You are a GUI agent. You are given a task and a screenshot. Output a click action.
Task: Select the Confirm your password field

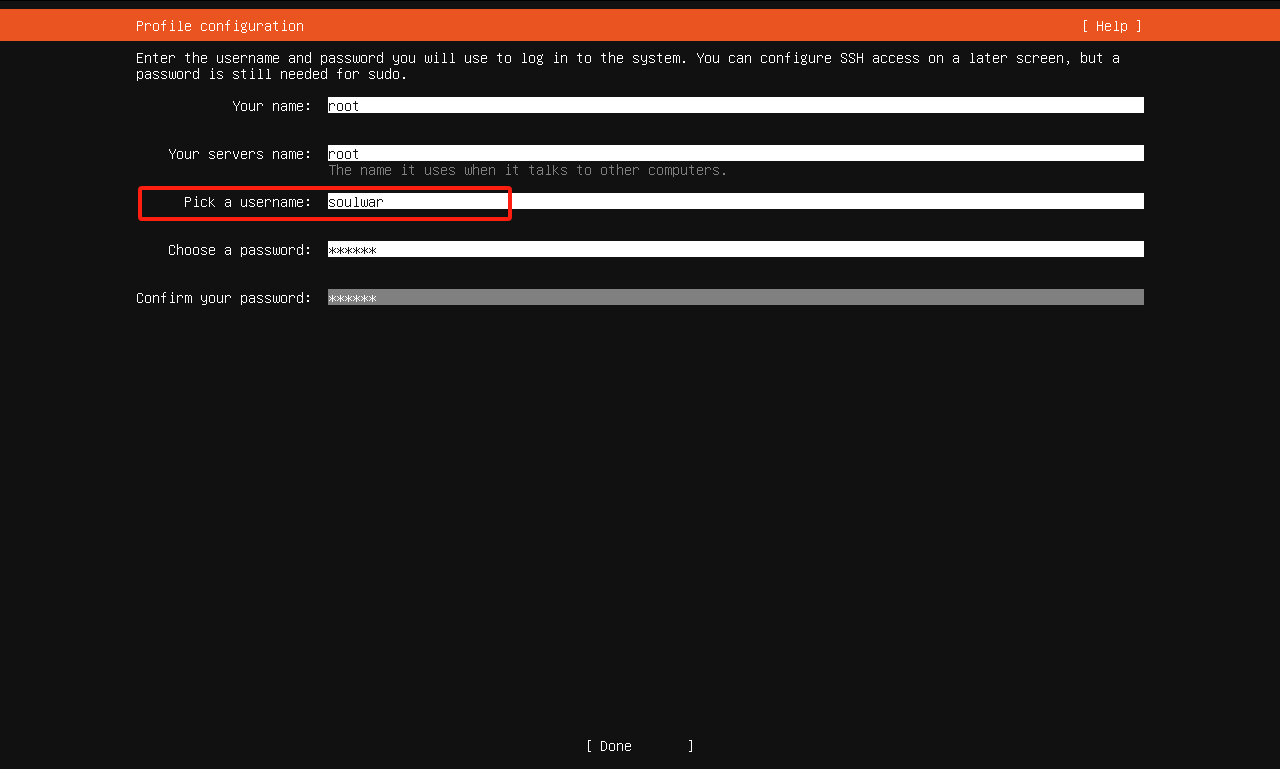click(x=736, y=297)
